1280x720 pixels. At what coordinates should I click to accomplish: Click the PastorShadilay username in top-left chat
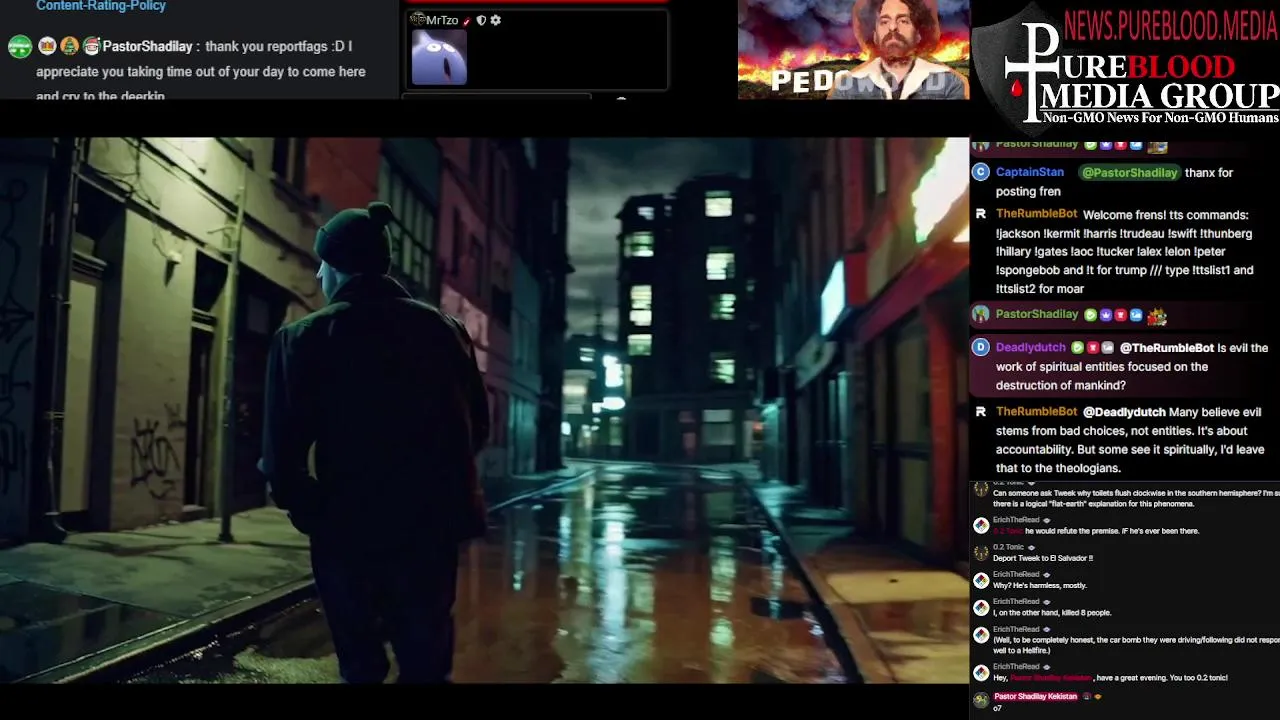click(147, 46)
